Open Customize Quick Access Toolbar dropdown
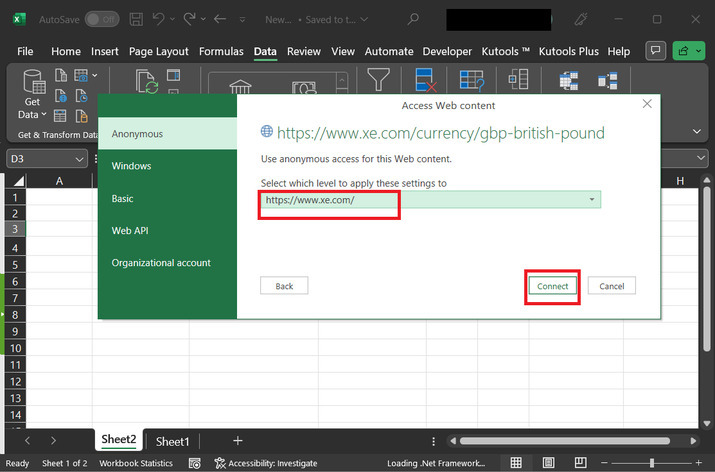715x472 pixels. (x=243, y=20)
